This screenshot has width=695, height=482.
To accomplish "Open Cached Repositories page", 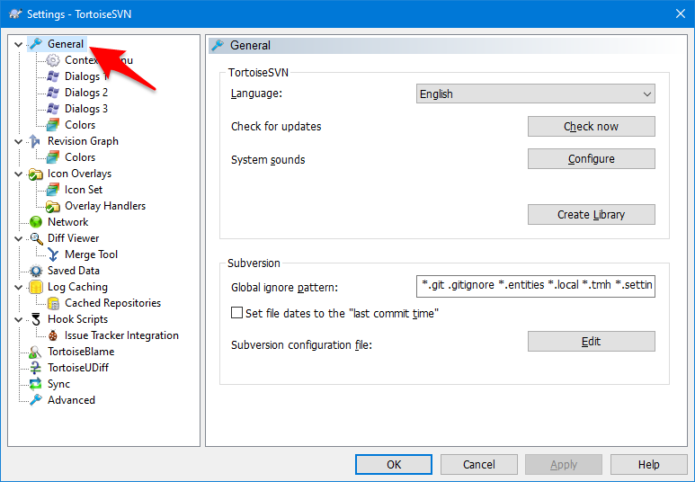I will pos(113,303).
